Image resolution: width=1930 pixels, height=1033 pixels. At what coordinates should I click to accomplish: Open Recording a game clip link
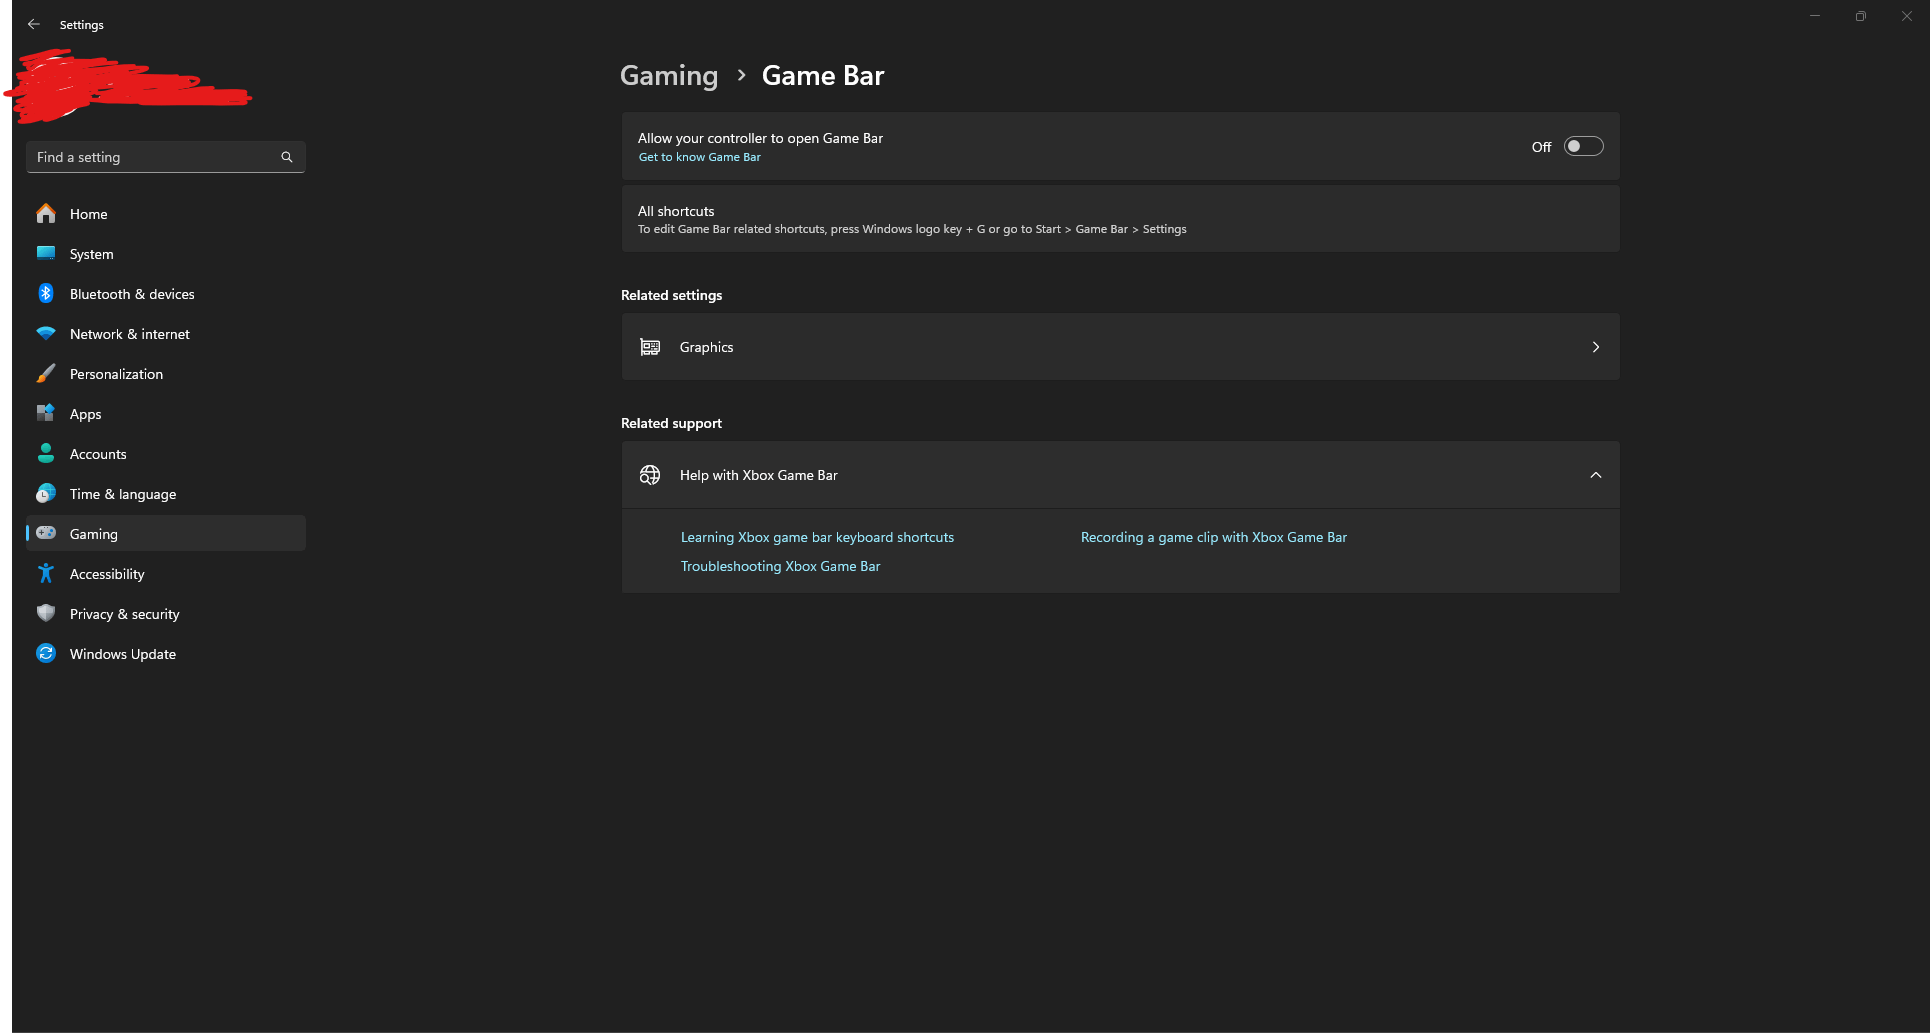click(x=1214, y=537)
